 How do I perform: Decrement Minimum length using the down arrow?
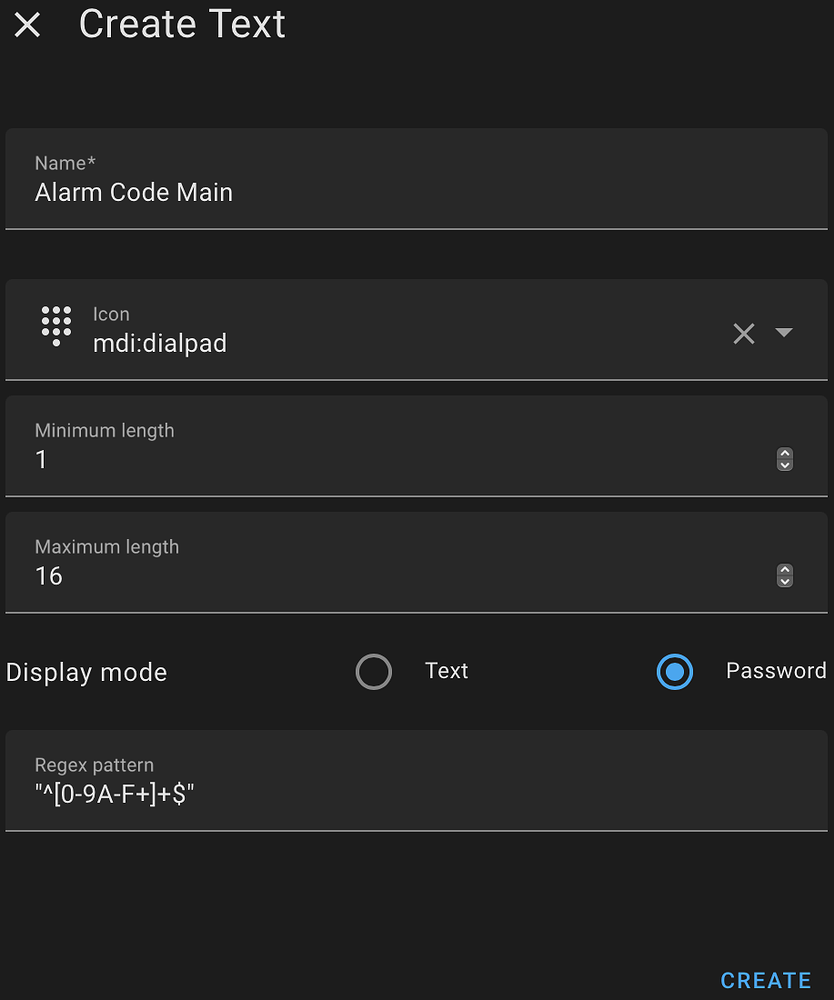pyautogui.click(x=784, y=465)
